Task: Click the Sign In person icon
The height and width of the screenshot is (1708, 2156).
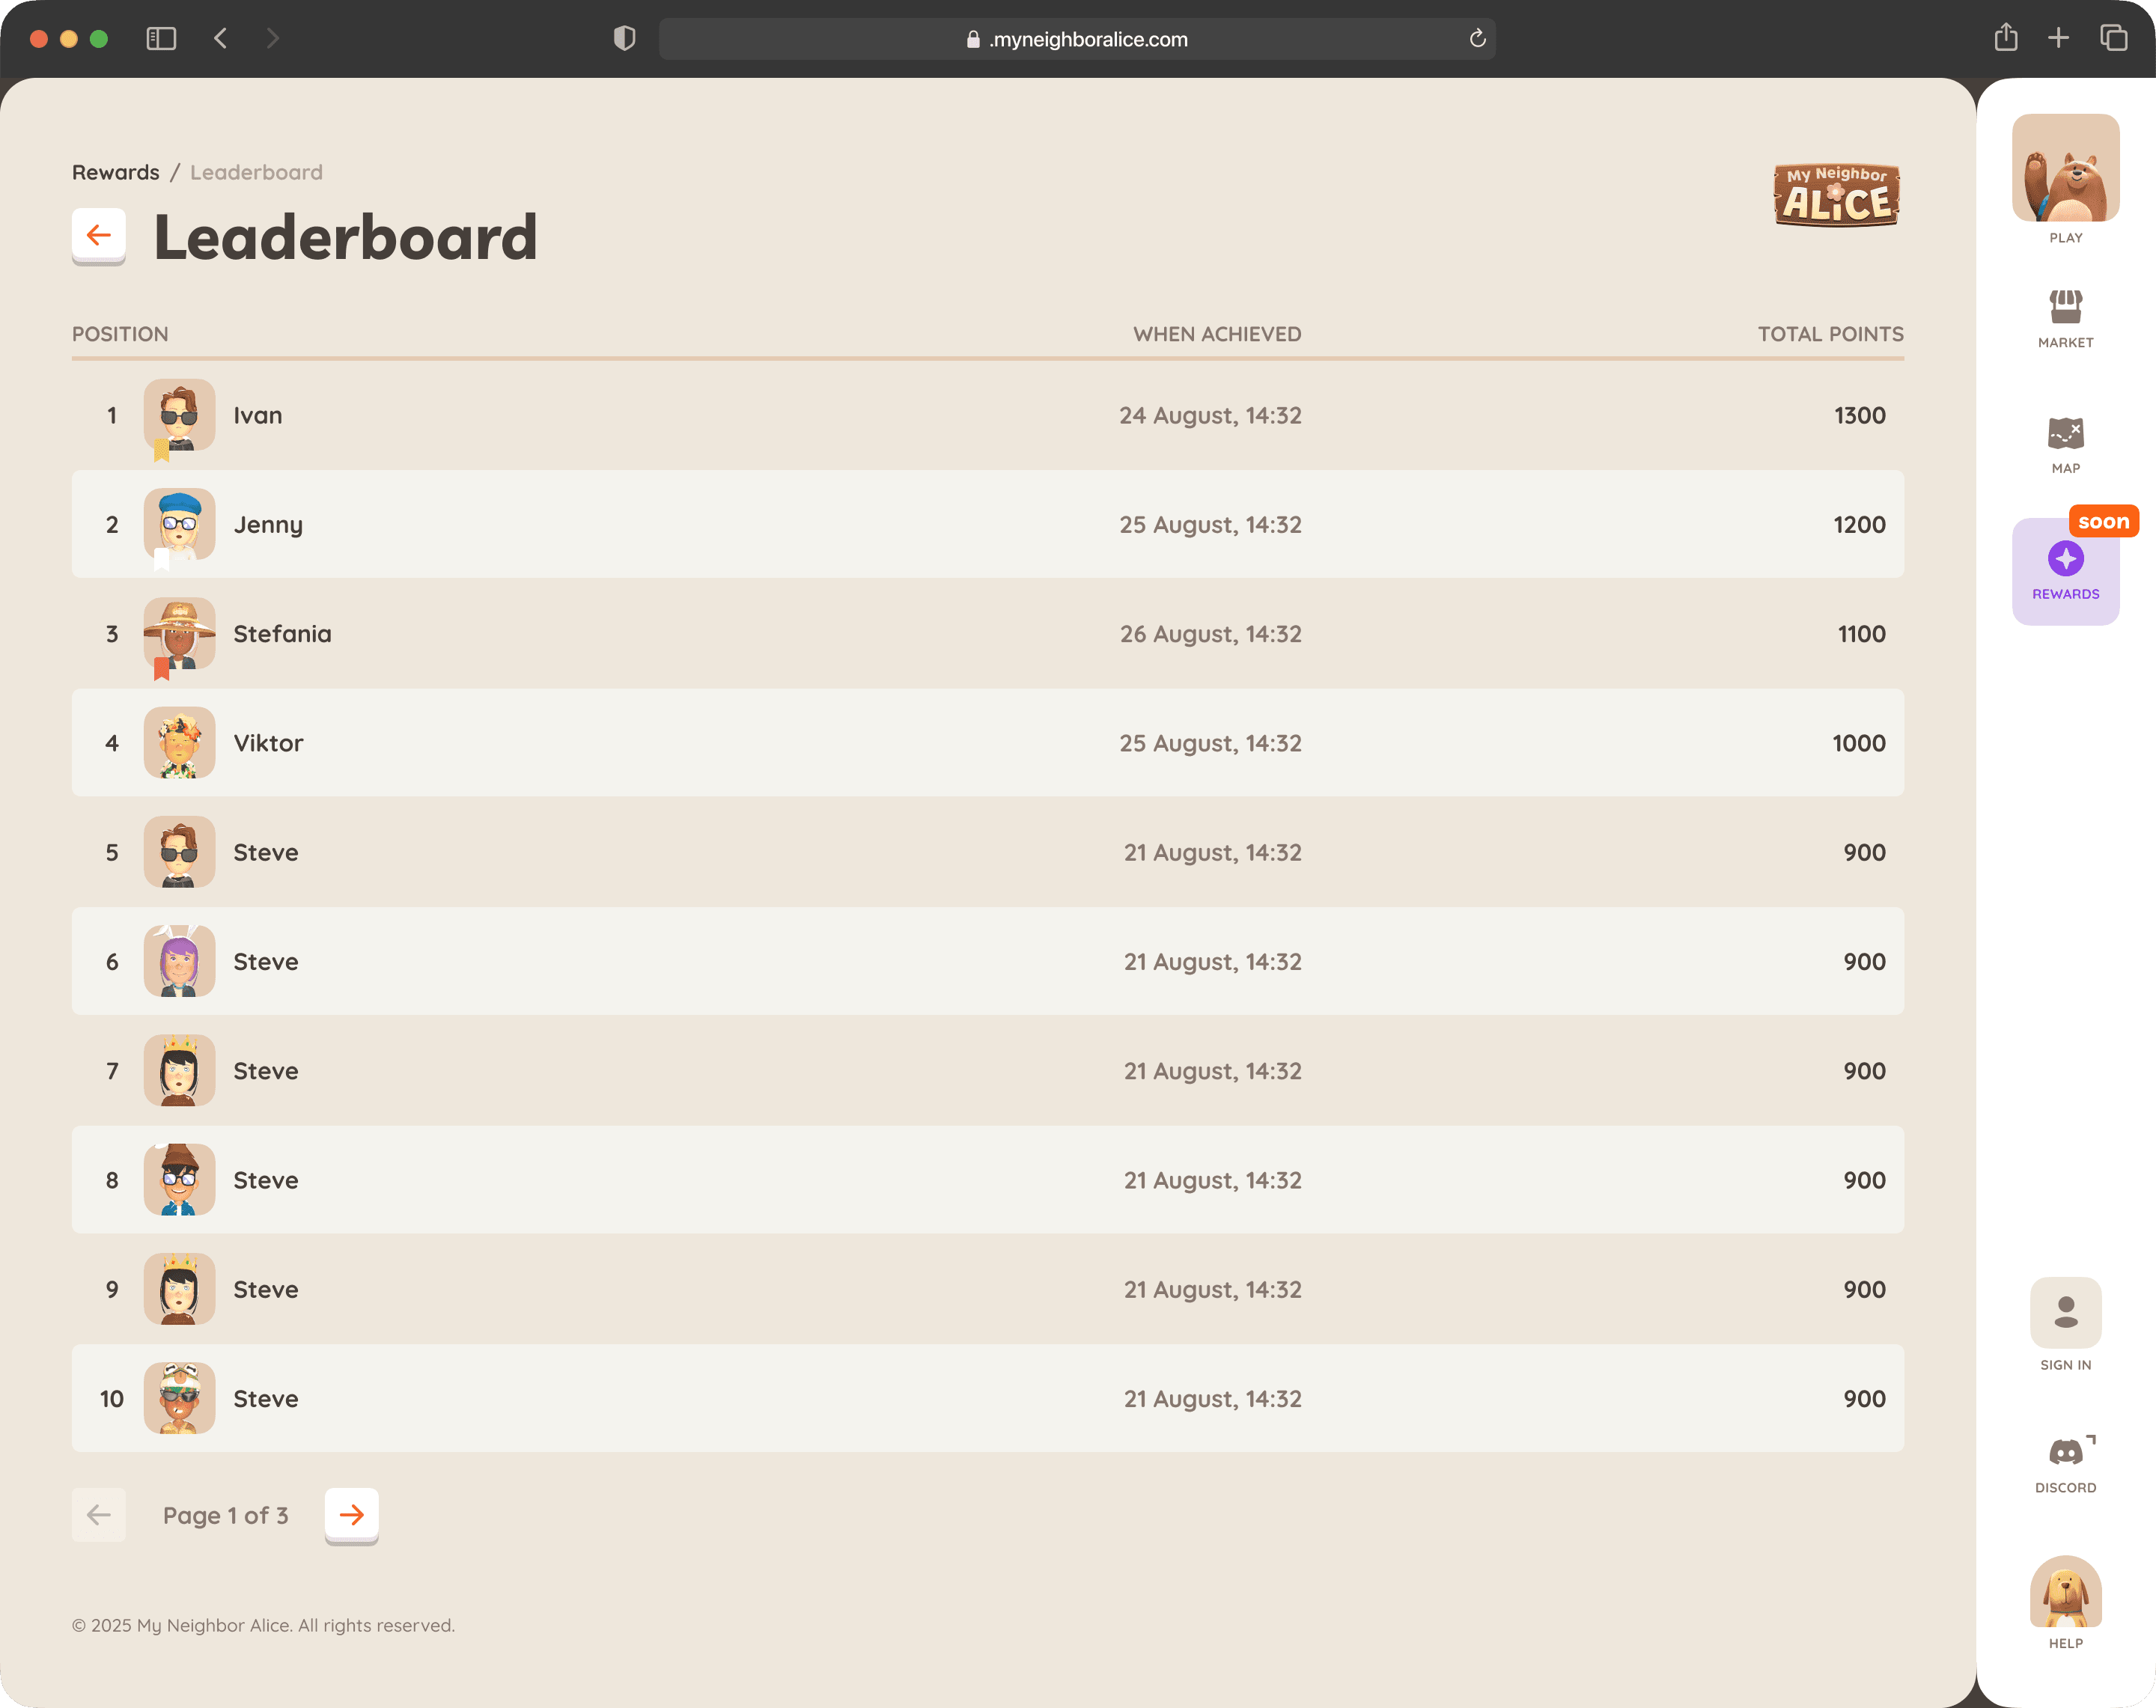Action: pyautogui.click(x=2065, y=1312)
